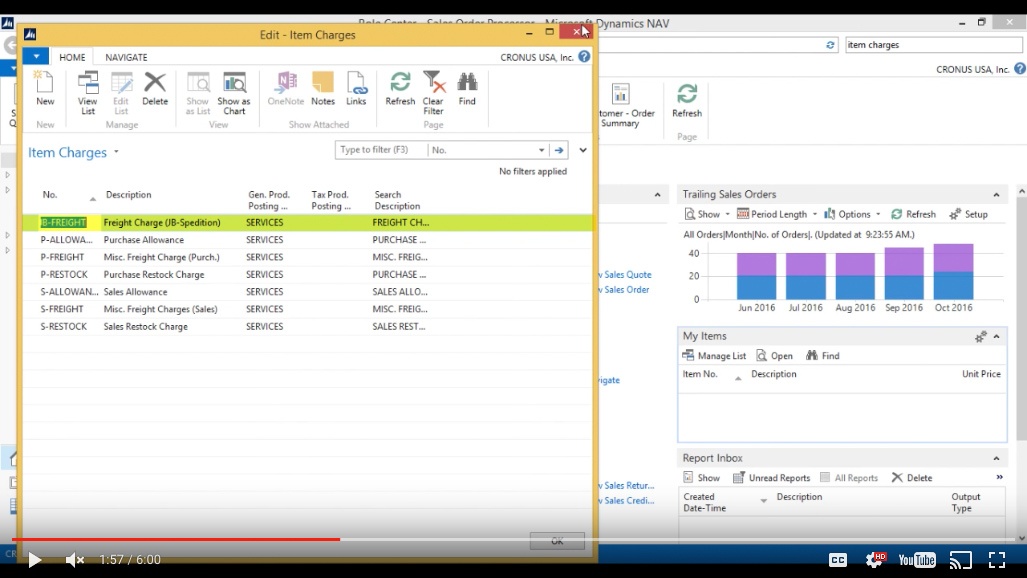Screen dimensions: 1027x578
Task: Toggle fullscreen video mode
Action: [997, 560]
